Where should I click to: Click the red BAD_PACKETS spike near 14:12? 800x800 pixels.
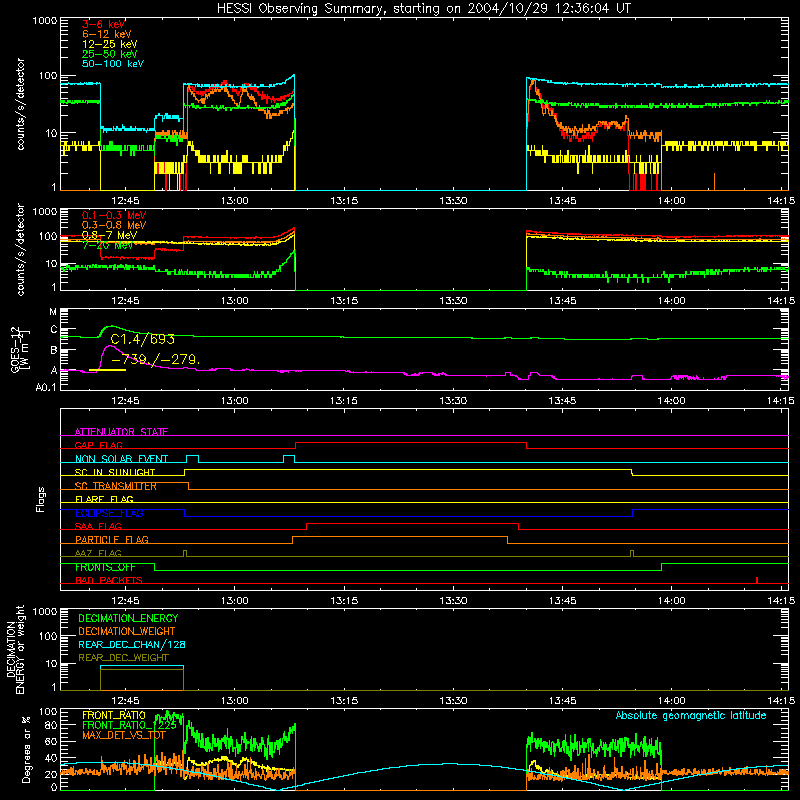[757, 580]
